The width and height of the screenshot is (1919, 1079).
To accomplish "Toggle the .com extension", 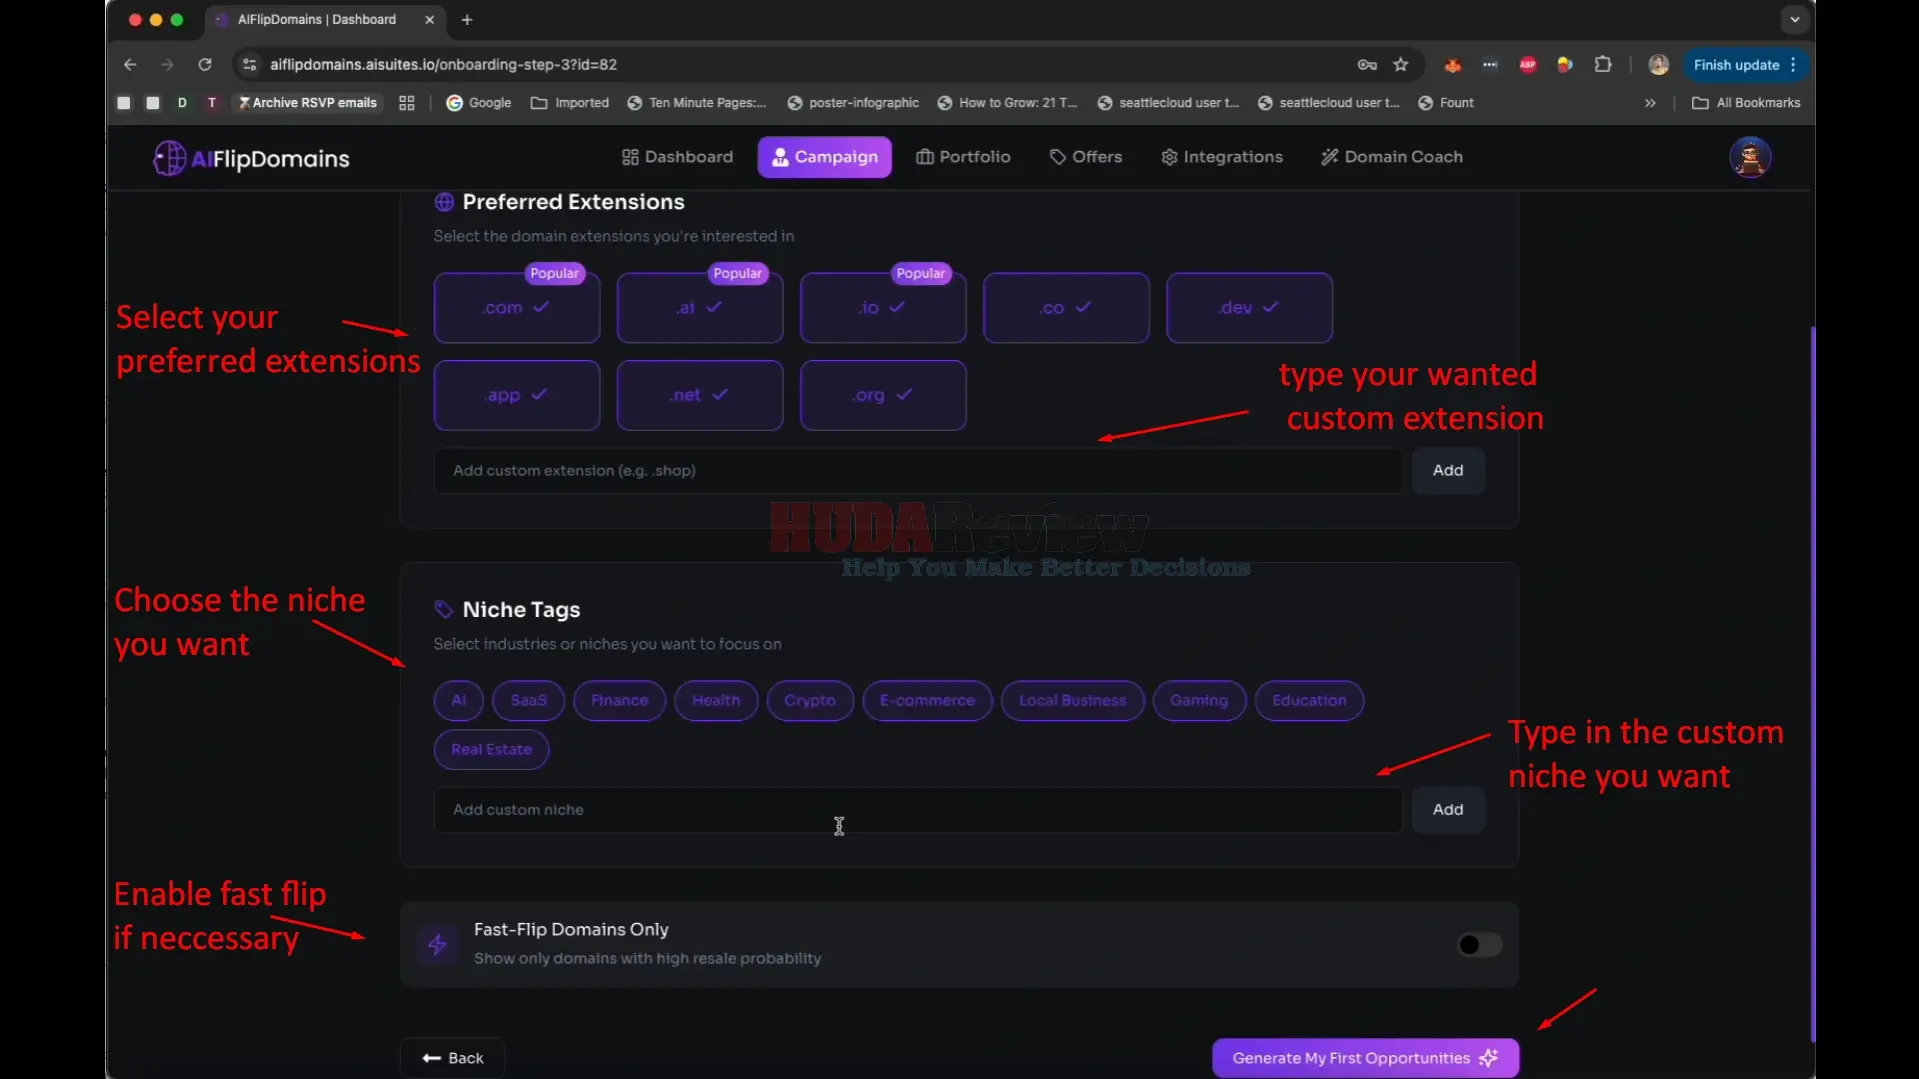I will [516, 308].
